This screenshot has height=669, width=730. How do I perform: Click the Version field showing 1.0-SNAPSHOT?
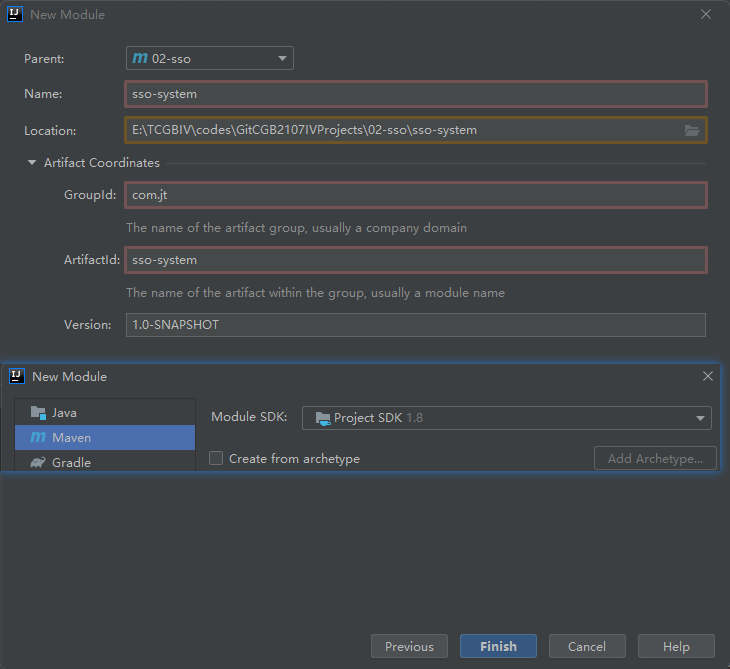point(416,325)
